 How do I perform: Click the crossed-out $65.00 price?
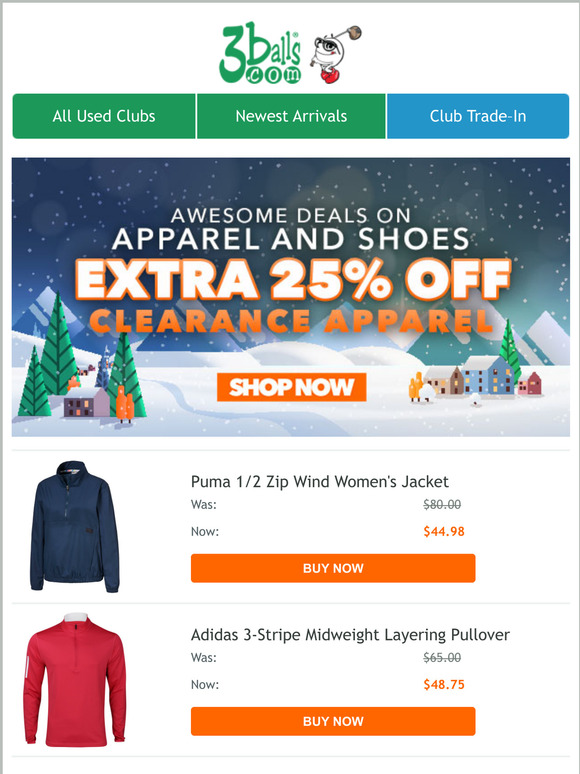click(442, 658)
